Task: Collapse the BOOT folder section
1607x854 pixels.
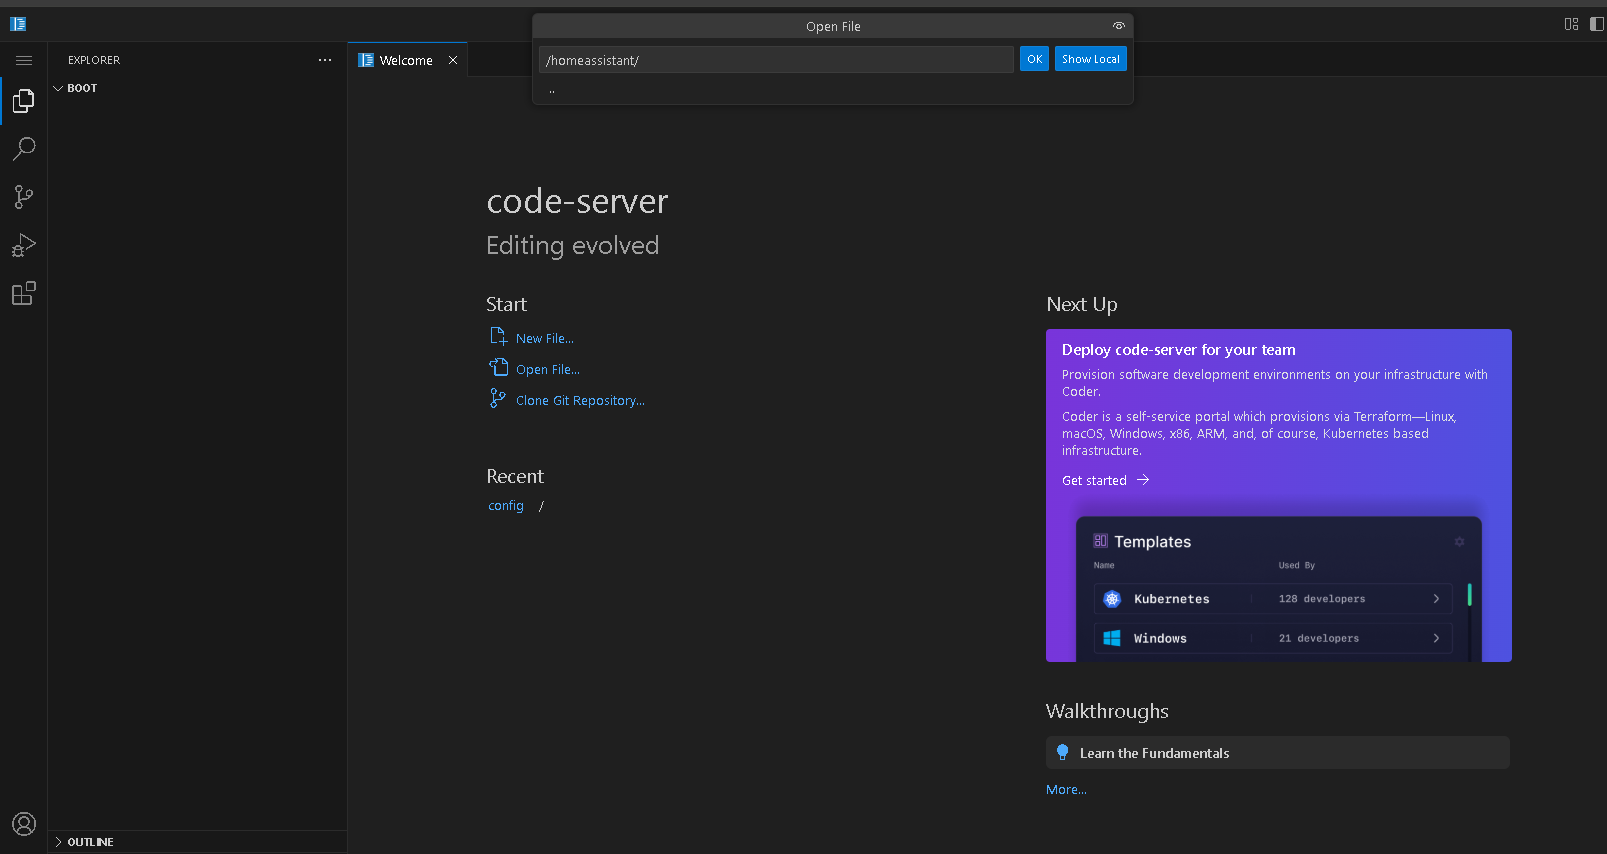Action: coord(197,88)
